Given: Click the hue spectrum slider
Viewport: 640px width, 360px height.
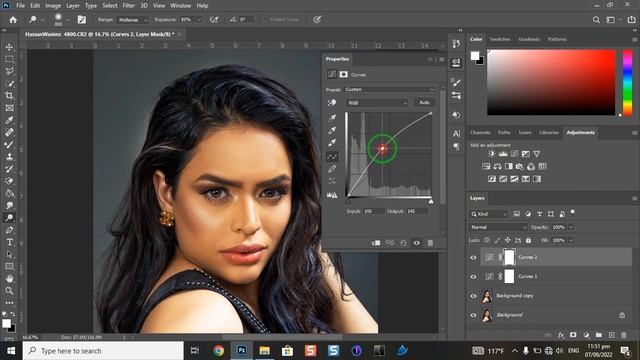Looking at the screenshot, I should (627, 82).
